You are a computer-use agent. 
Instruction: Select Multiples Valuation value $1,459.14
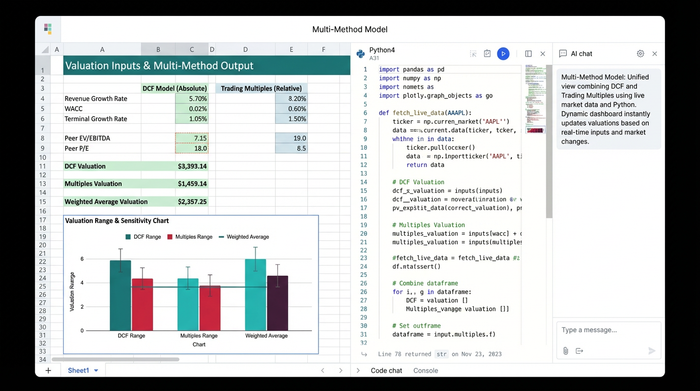[192, 183]
